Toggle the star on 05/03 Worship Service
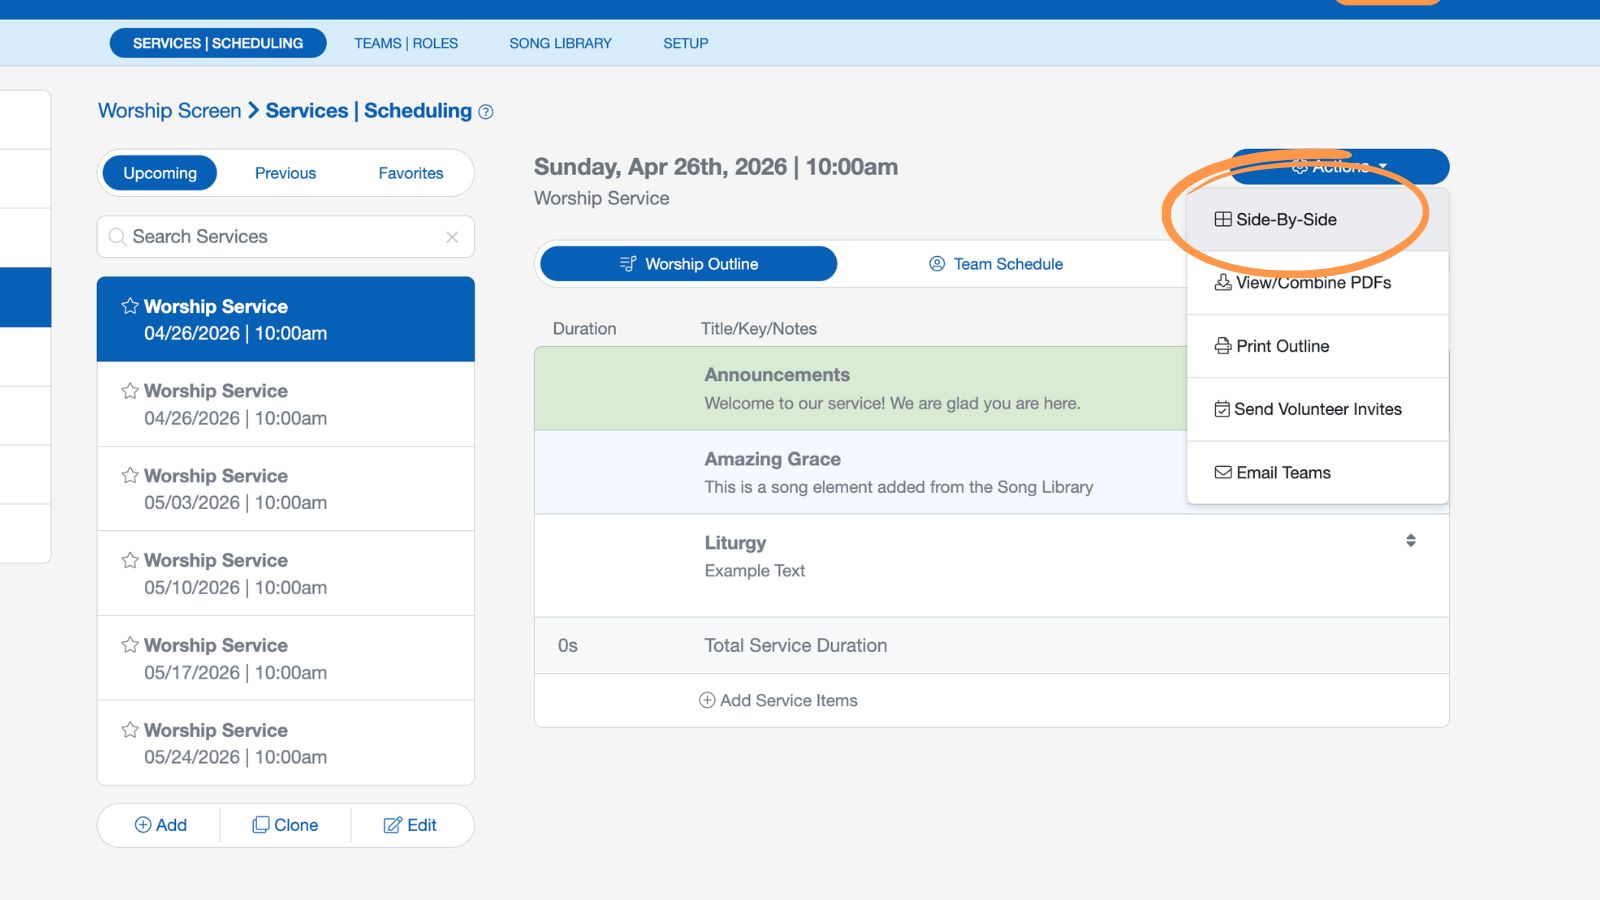 (128, 475)
